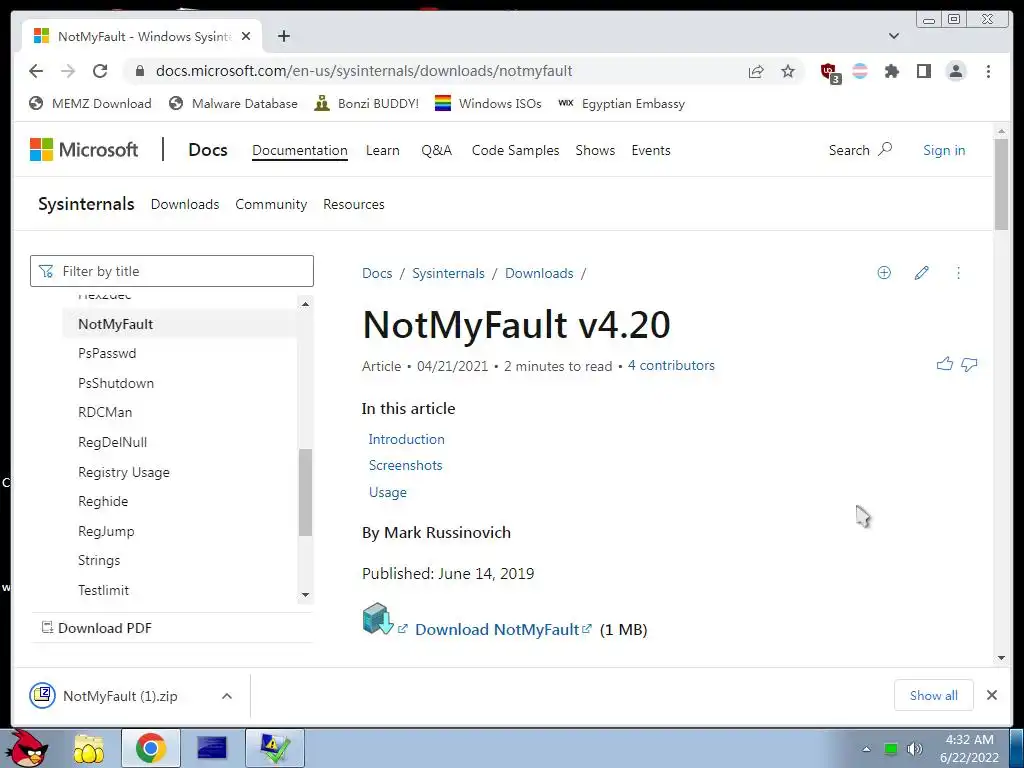The image size is (1024, 768).
Task: View site information padlock icon
Action: 140,71
